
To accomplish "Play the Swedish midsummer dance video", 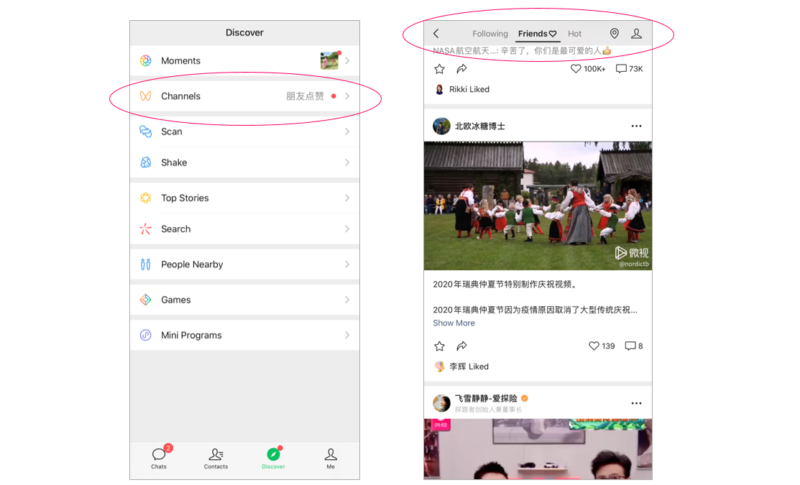I will 537,205.
